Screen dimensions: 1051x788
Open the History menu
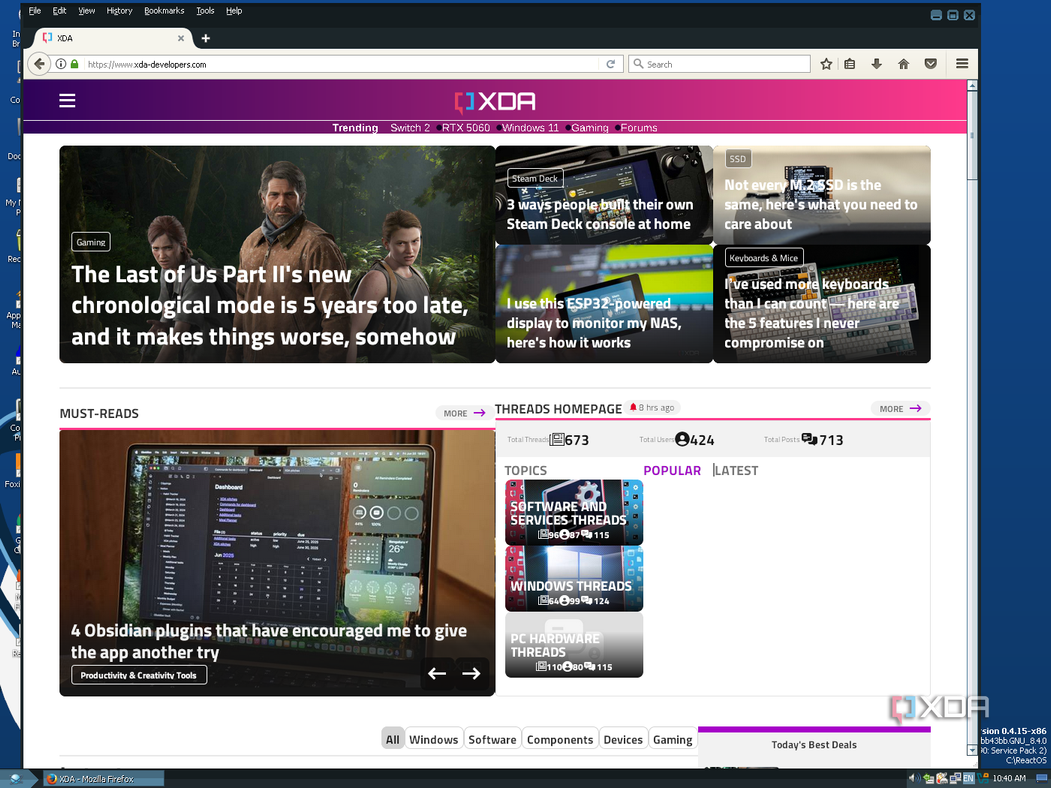(x=119, y=11)
